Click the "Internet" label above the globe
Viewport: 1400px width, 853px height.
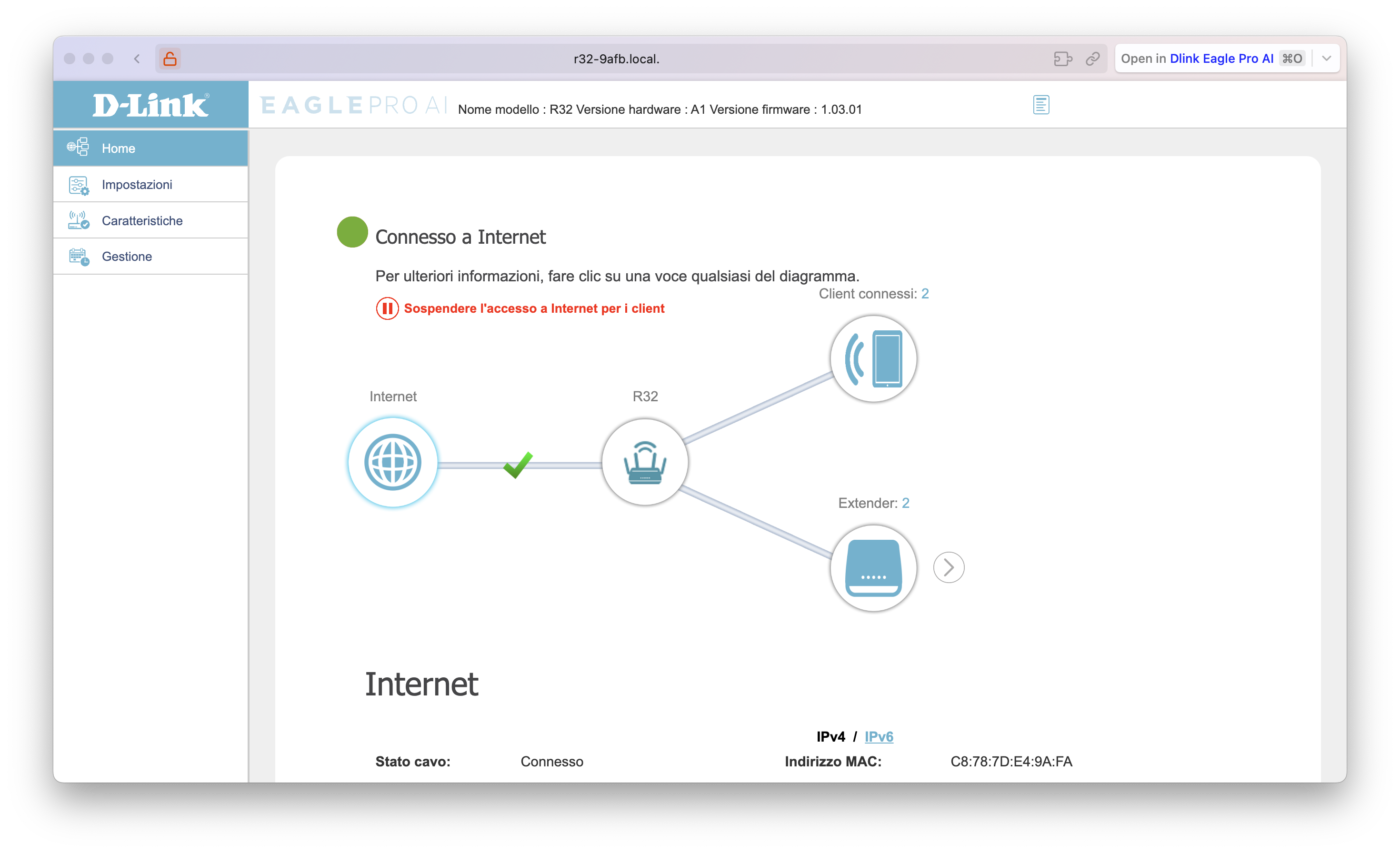pyautogui.click(x=393, y=397)
